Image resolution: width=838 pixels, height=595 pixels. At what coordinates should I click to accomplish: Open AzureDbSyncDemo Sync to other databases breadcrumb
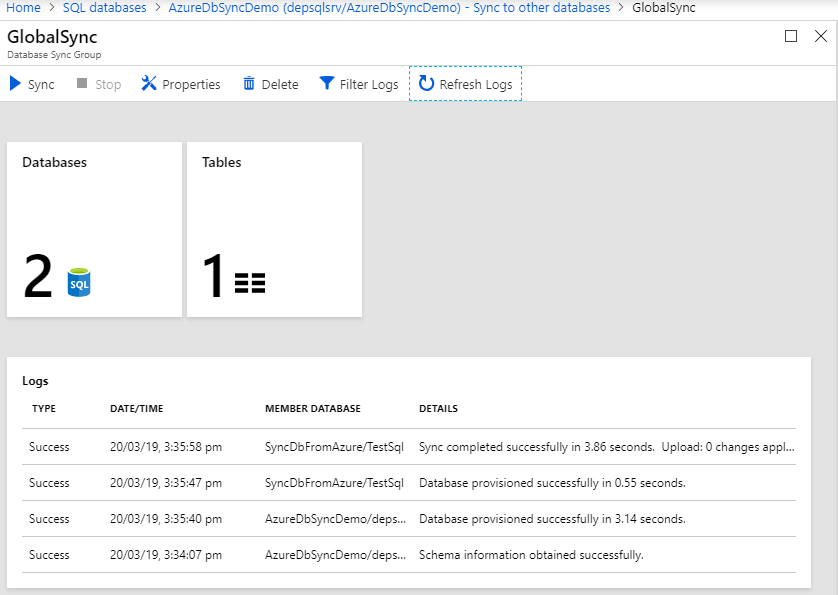389,7
